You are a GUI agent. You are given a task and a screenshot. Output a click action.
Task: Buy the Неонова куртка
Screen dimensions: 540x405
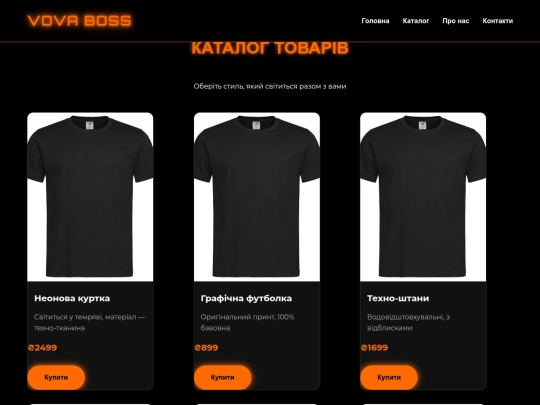pyautogui.click(x=56, y=377)
